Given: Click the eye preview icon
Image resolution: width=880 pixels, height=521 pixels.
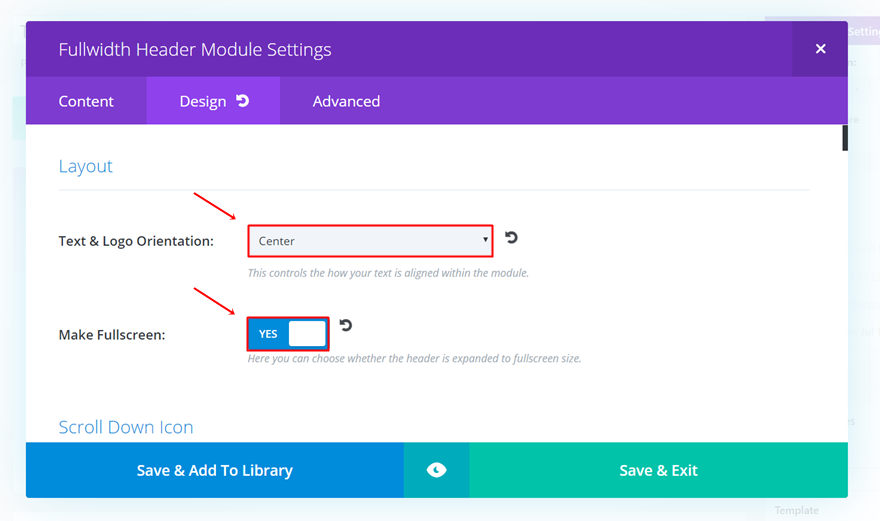Looking at the screenshot, I should point(436,470).
